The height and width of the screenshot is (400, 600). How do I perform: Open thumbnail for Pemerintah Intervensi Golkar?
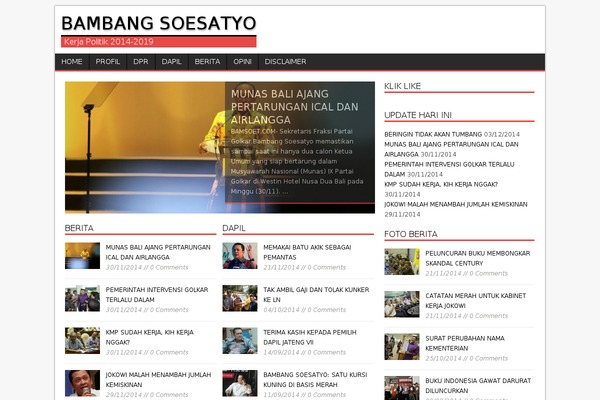82,298
